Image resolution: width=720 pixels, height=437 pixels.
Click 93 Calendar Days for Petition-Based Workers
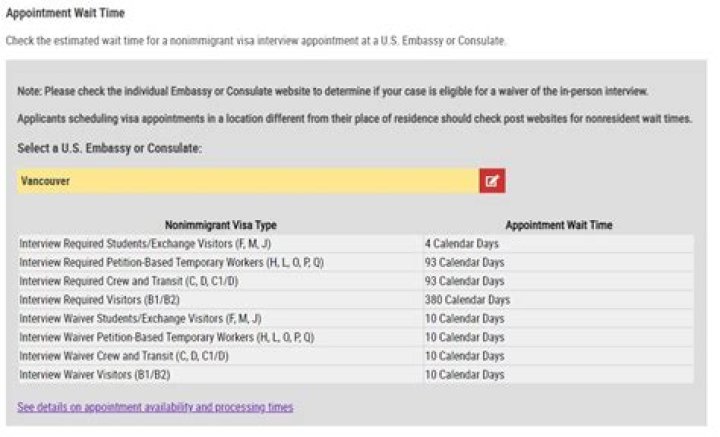464,263
